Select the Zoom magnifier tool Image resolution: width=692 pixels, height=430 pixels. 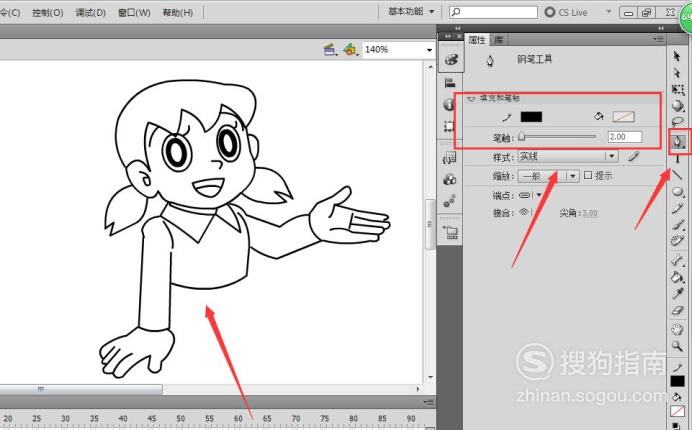coord(677,346)
